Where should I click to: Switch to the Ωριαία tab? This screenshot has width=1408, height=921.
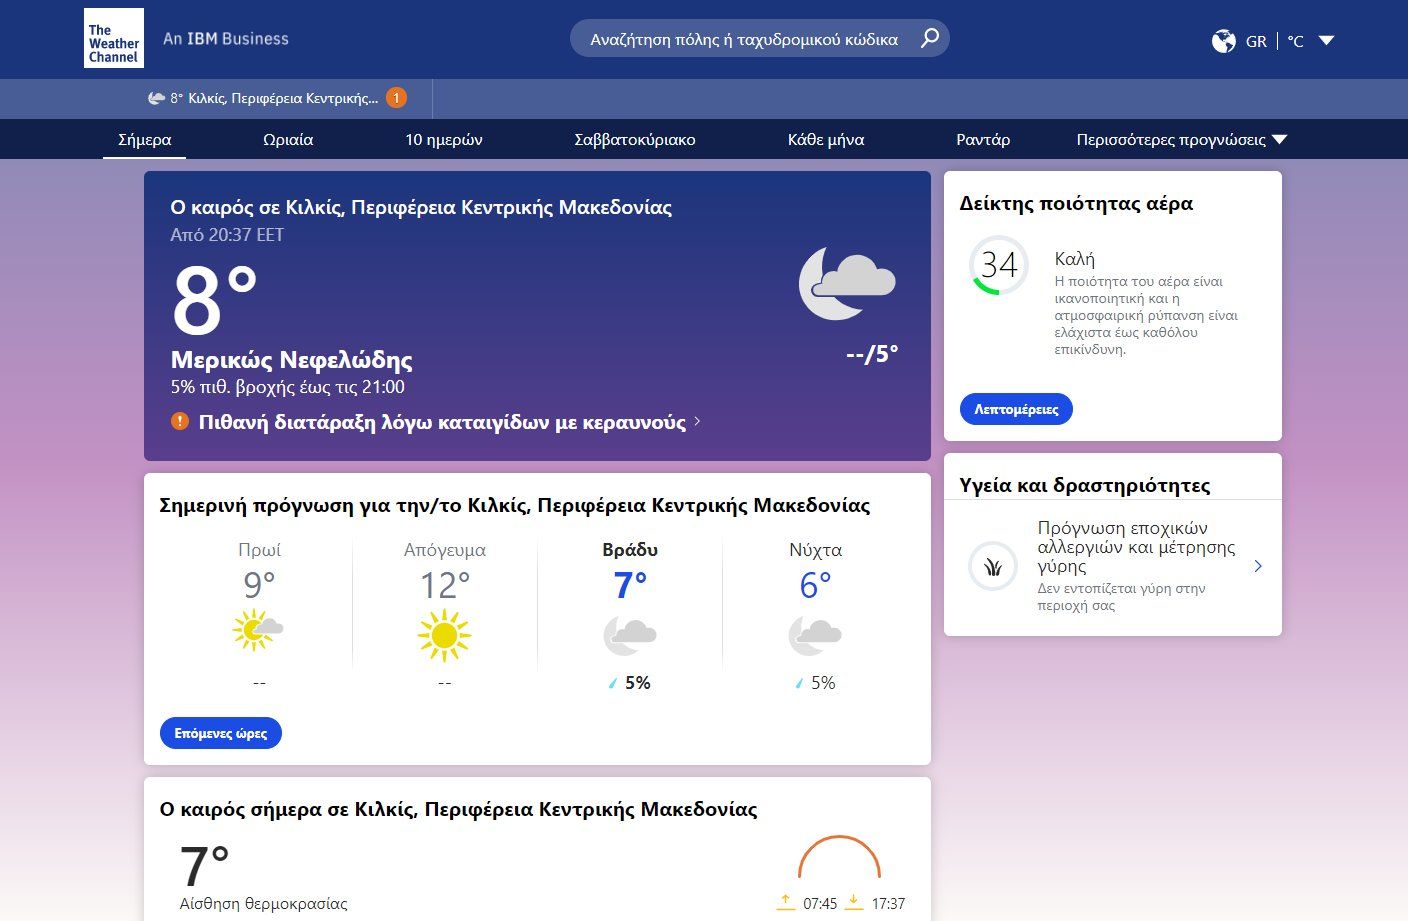(x=288, y=140)
